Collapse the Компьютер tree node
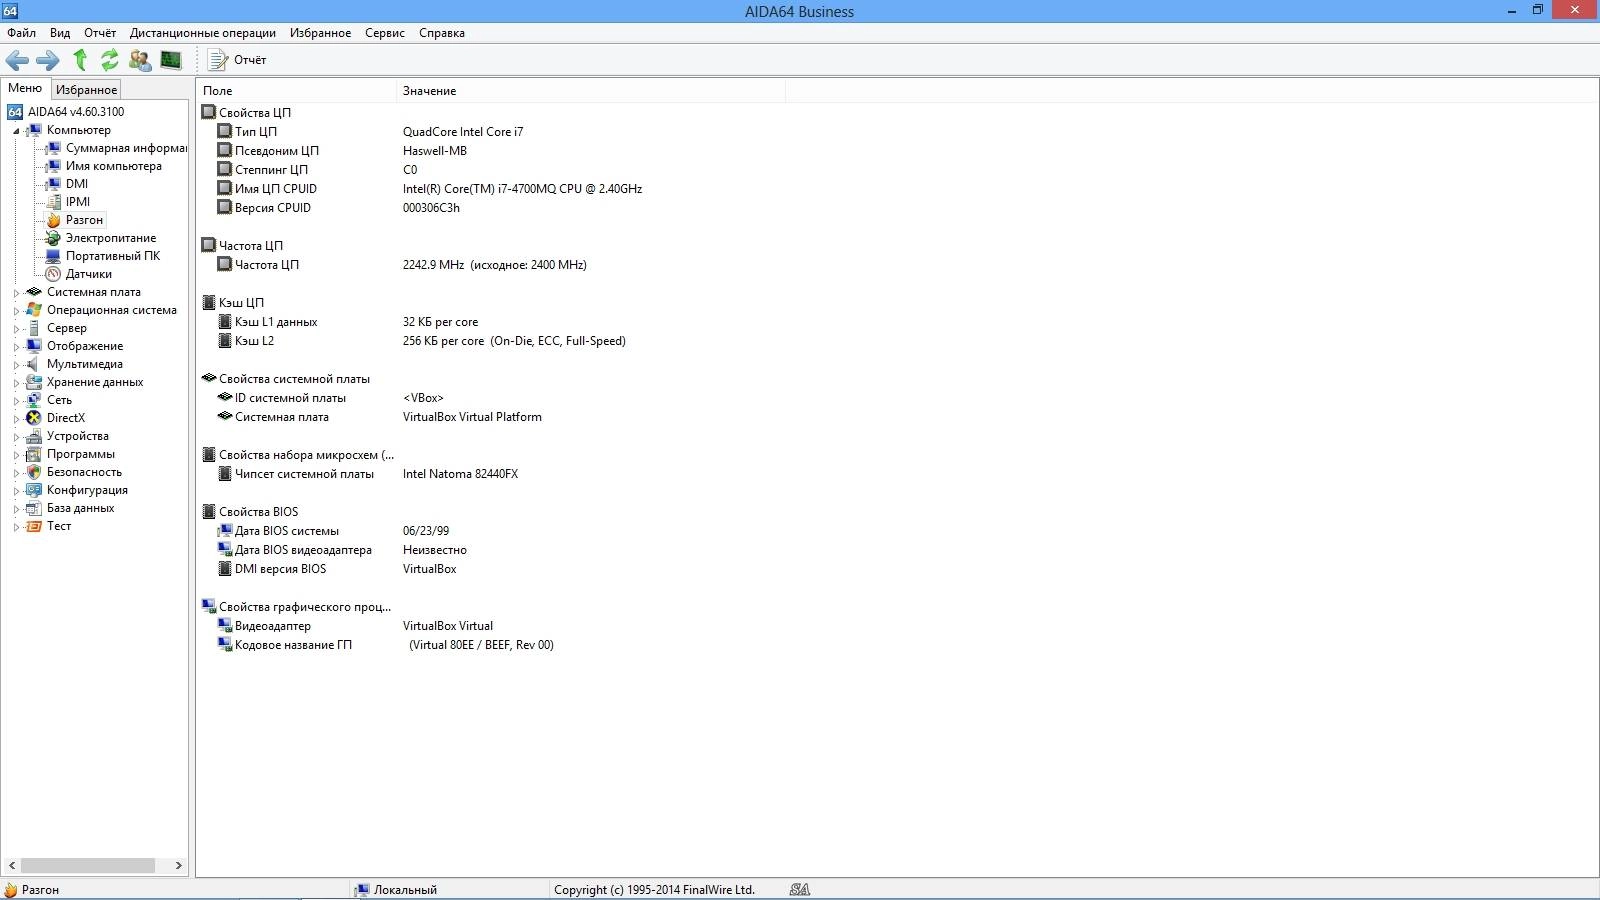This screenshot has height=900, width=1600. click(x=16, y=131)
